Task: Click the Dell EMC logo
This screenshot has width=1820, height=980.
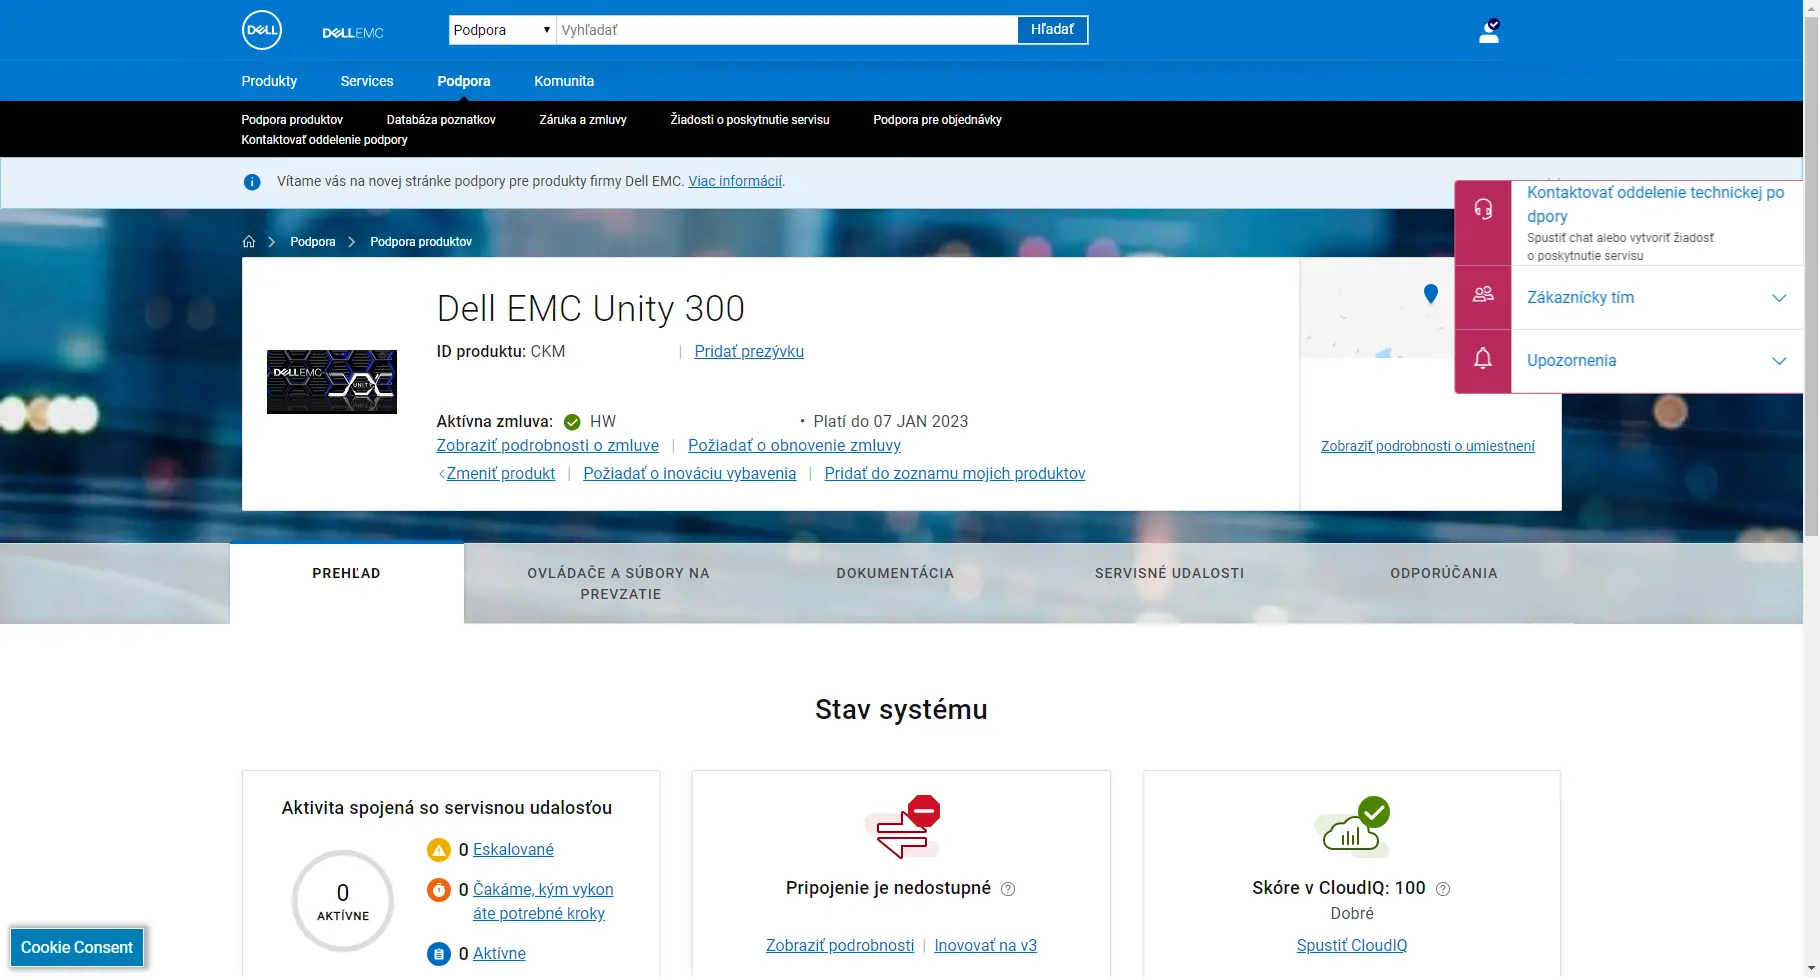Action: coord(353,33)
